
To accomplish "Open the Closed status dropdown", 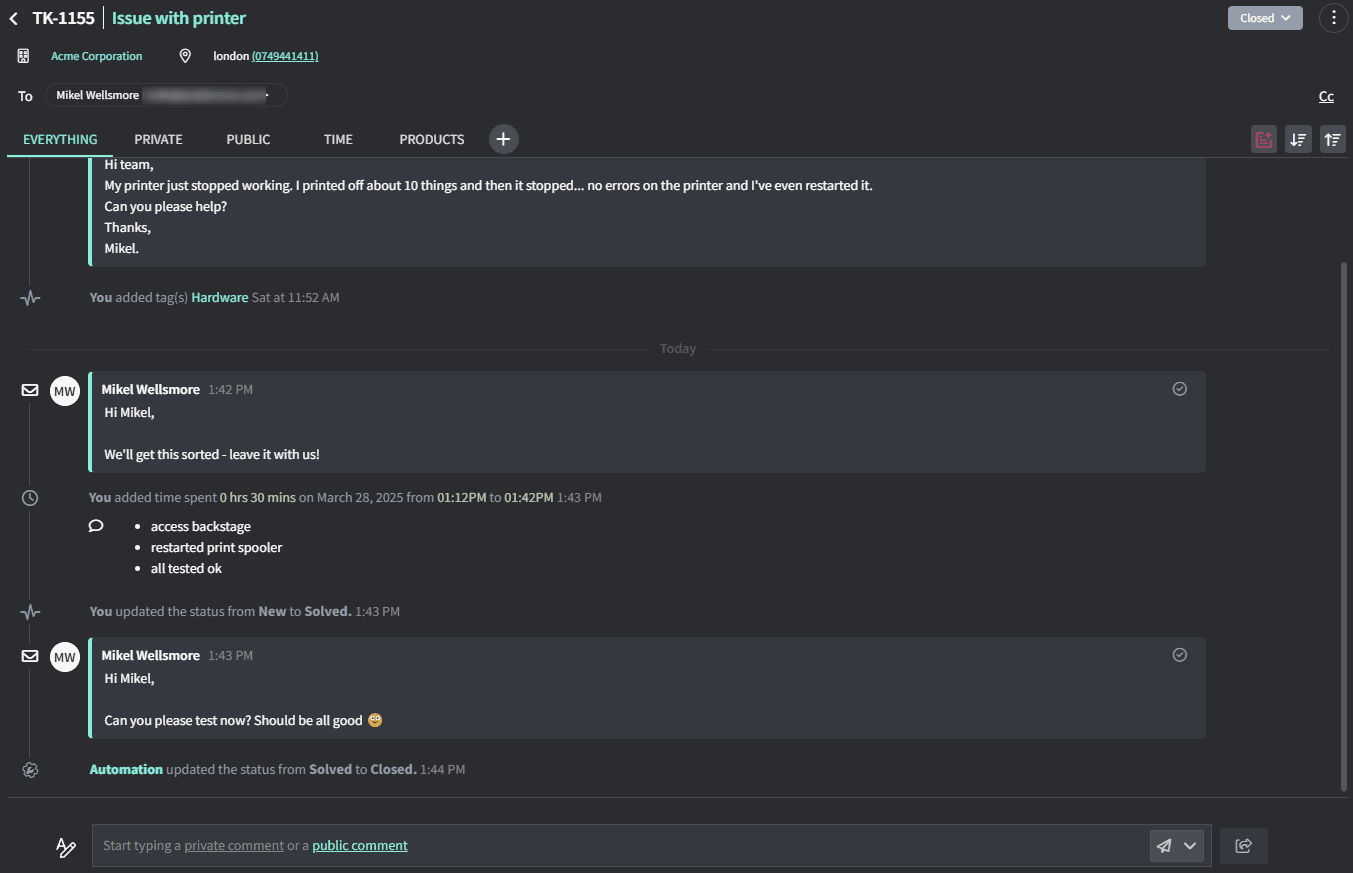I will point(1265,18).
